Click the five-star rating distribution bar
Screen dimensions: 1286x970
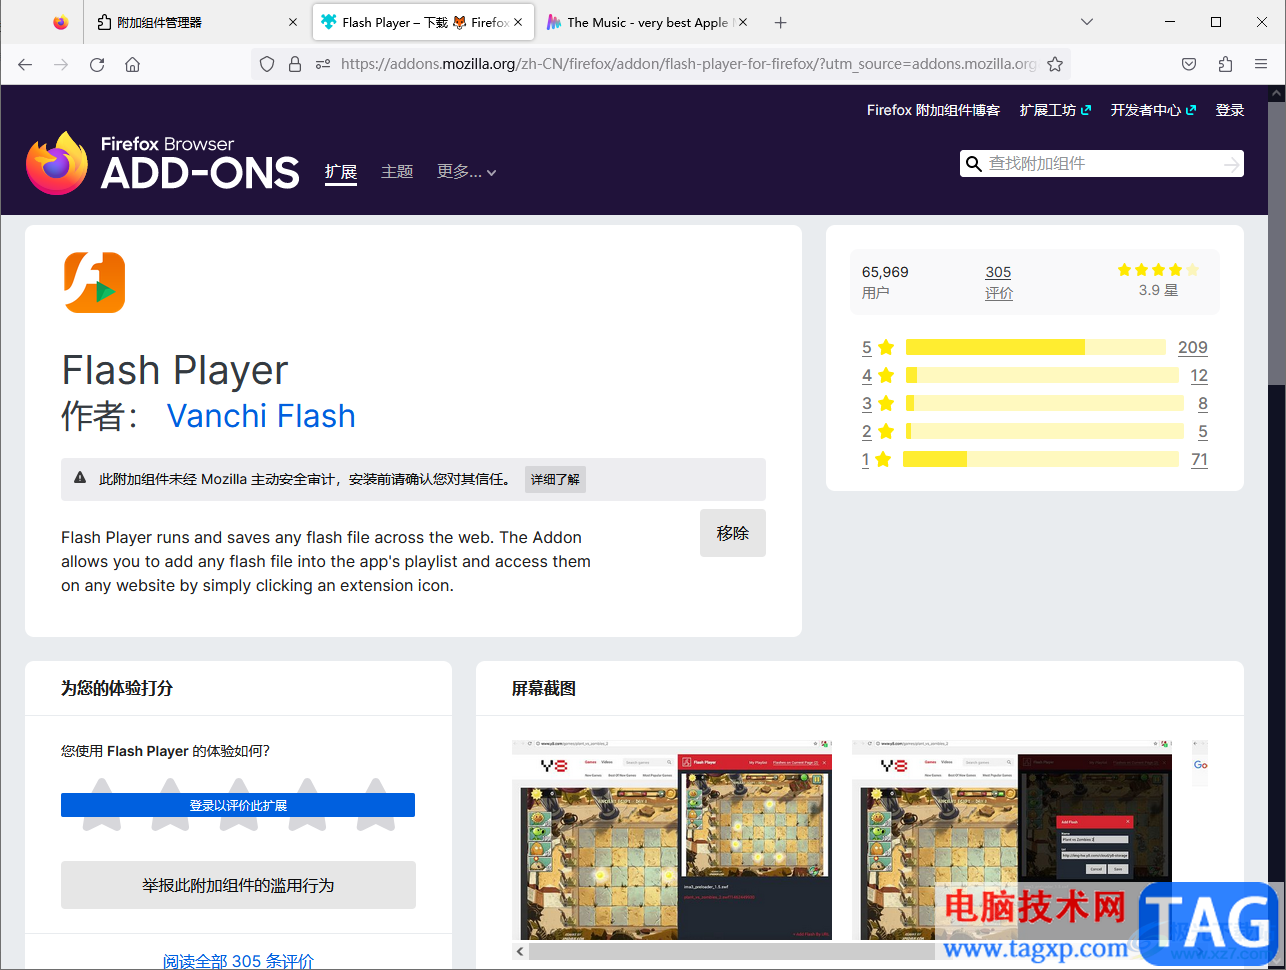pos(1036,348)
